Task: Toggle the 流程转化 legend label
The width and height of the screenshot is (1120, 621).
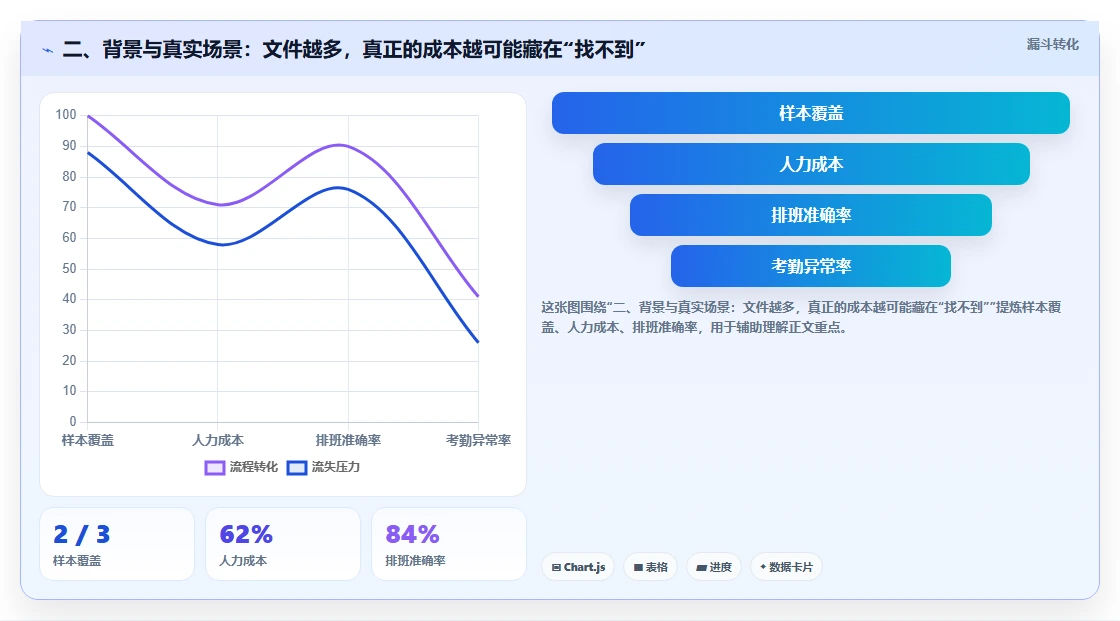Action: pyautogui.click(x=254, y=467)
